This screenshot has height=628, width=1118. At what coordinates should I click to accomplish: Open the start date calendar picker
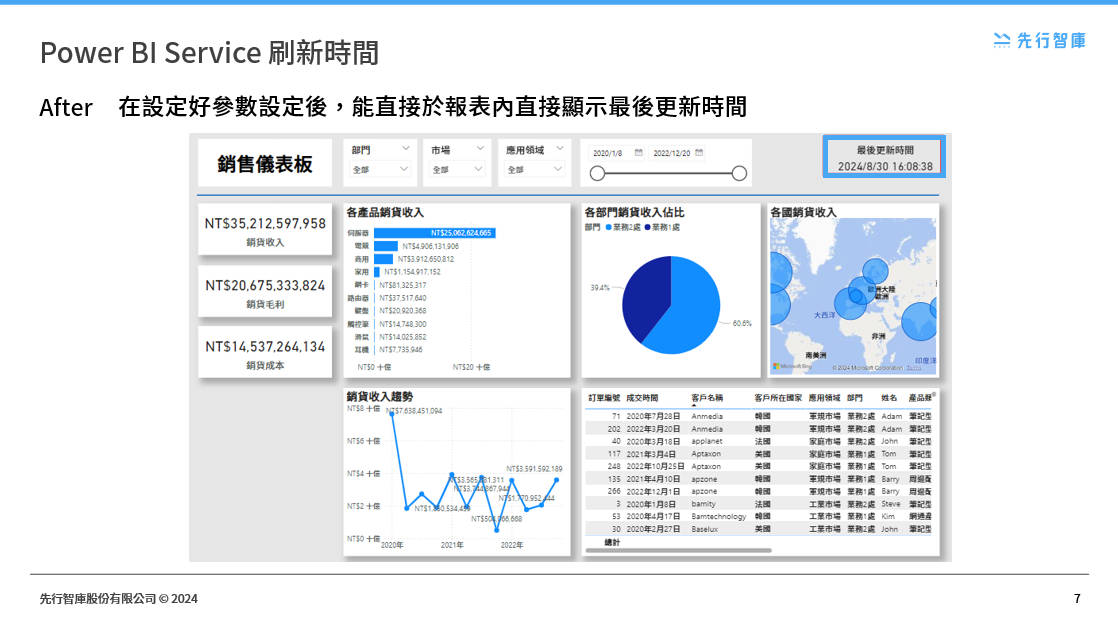[x=639, y=152]
